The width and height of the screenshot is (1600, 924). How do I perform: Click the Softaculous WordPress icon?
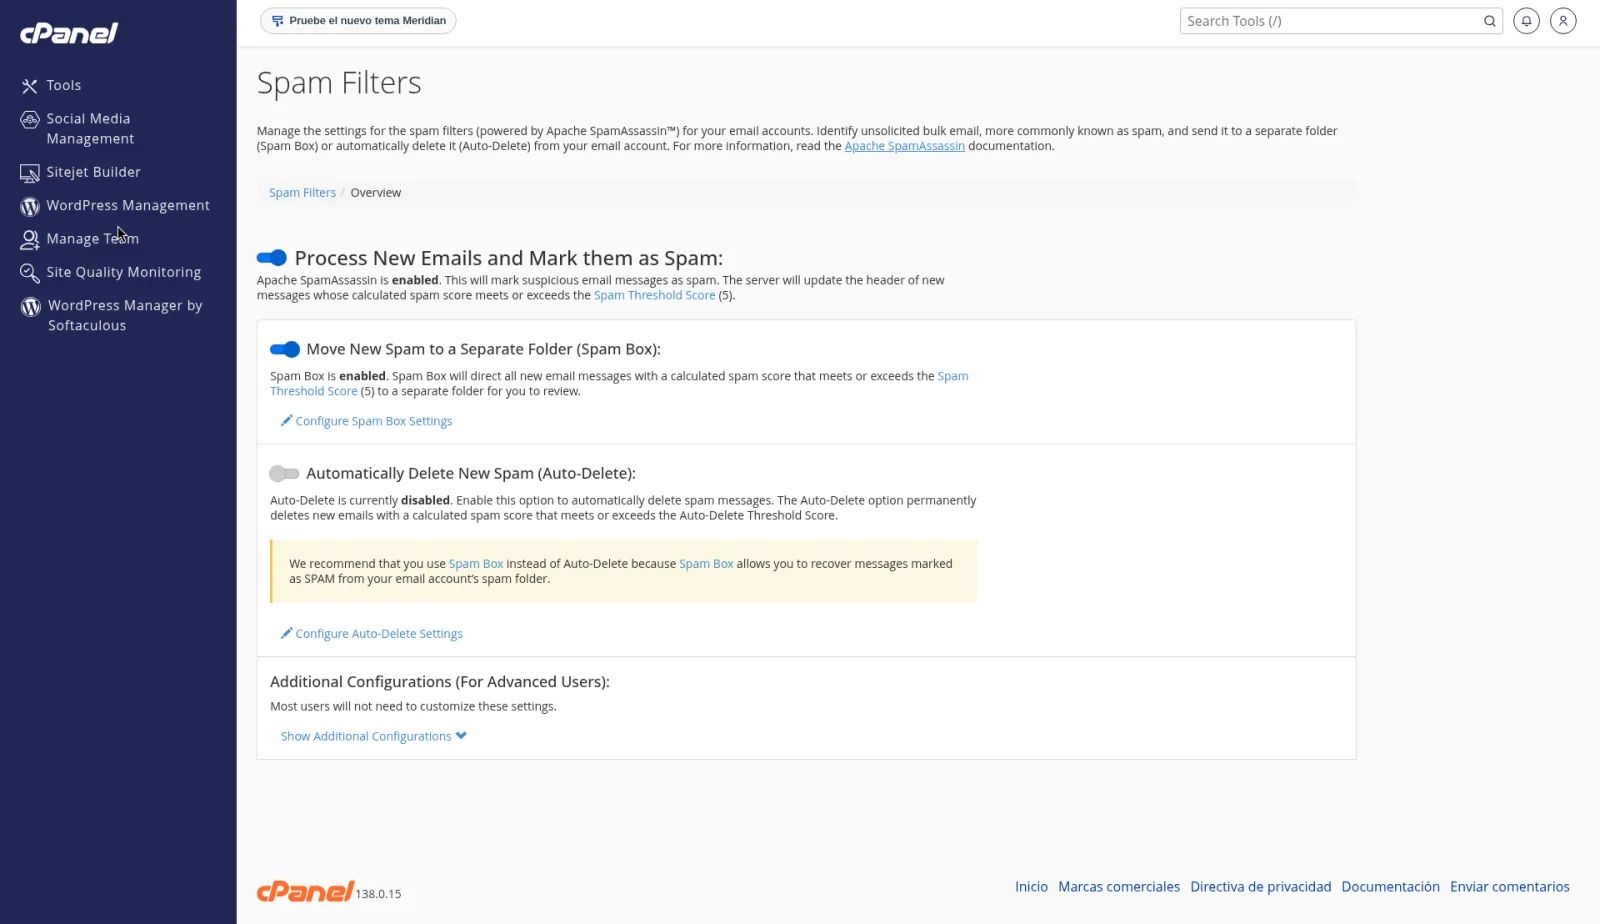(31, 306)
